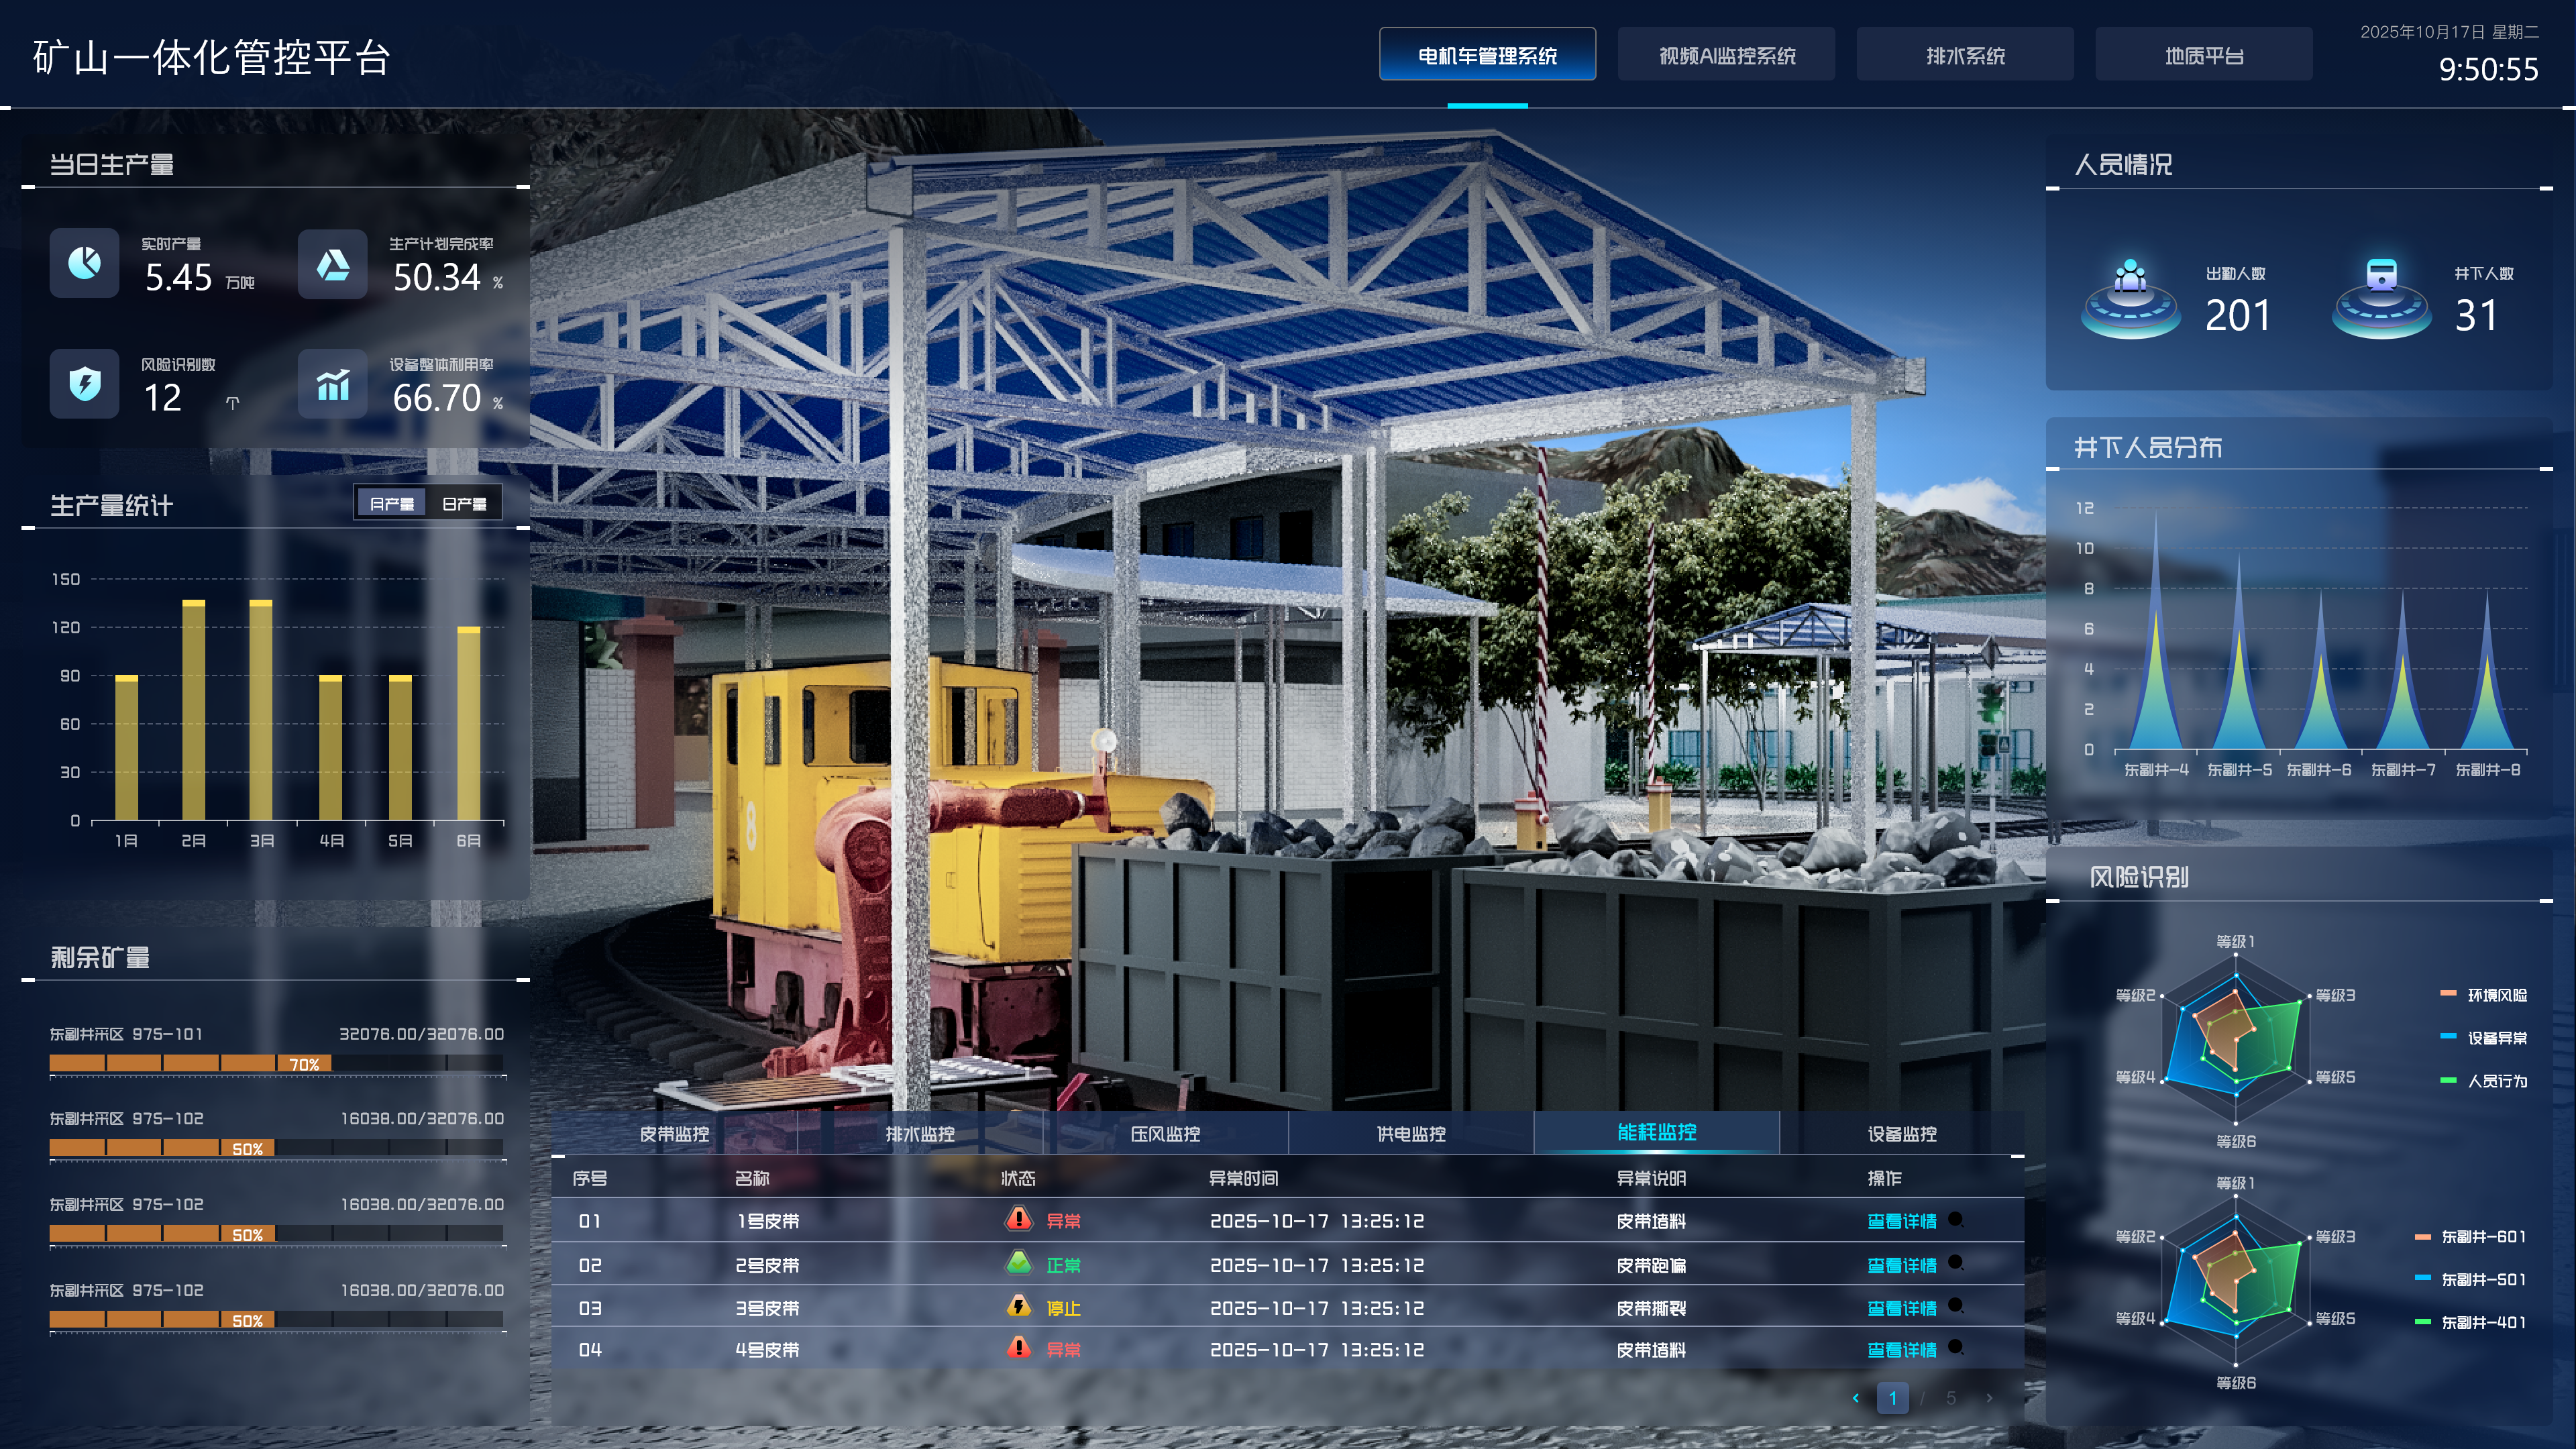Click the 2月 bar in production chart
The width and height of the screenshot is (2576, 1449).
(194, 710)
